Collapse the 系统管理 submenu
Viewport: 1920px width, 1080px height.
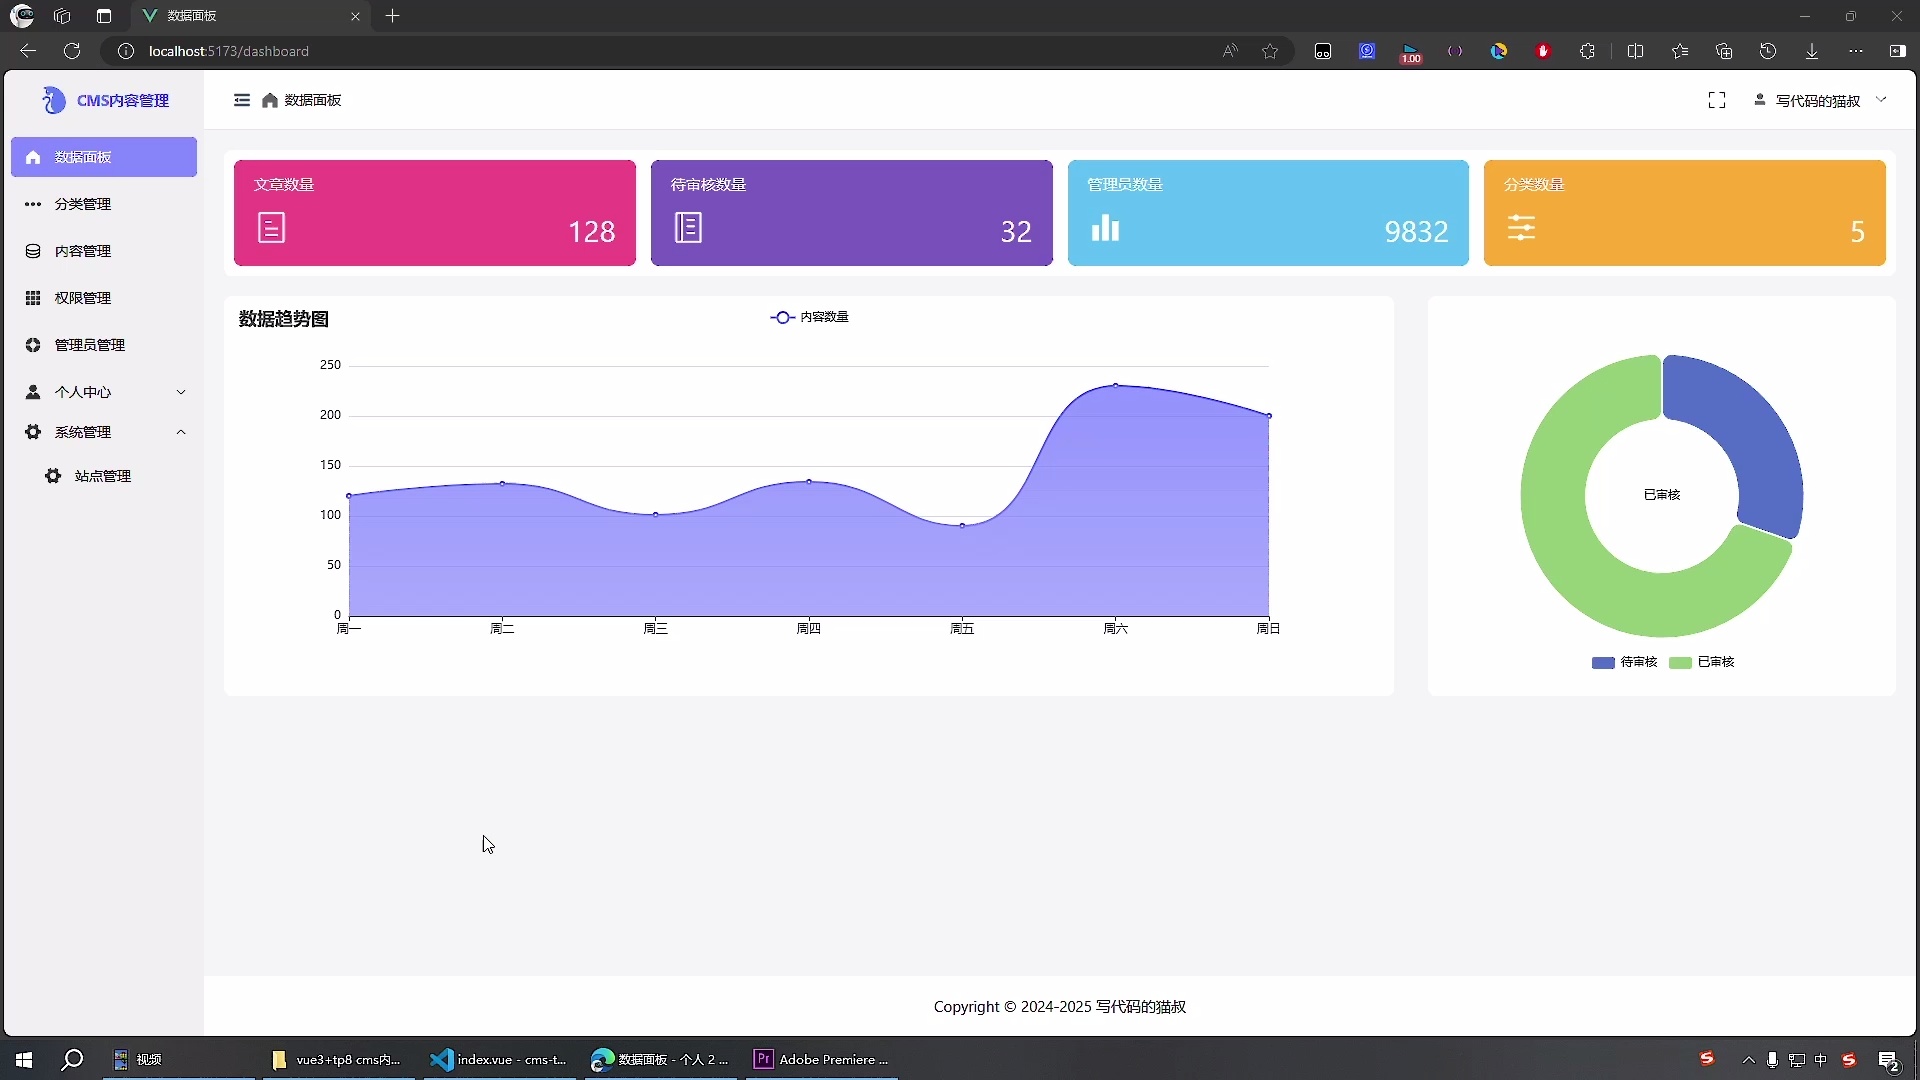(x=104, y=432)
